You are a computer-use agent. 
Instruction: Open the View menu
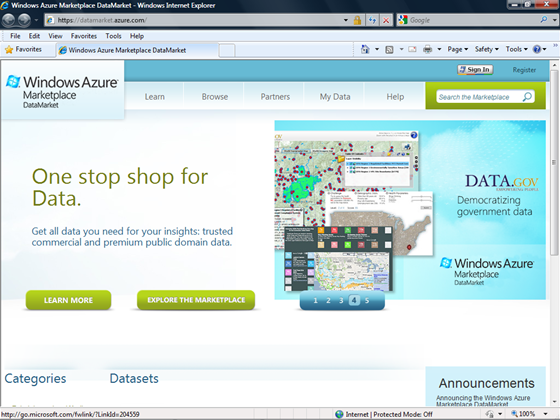(x=55, y=36)
